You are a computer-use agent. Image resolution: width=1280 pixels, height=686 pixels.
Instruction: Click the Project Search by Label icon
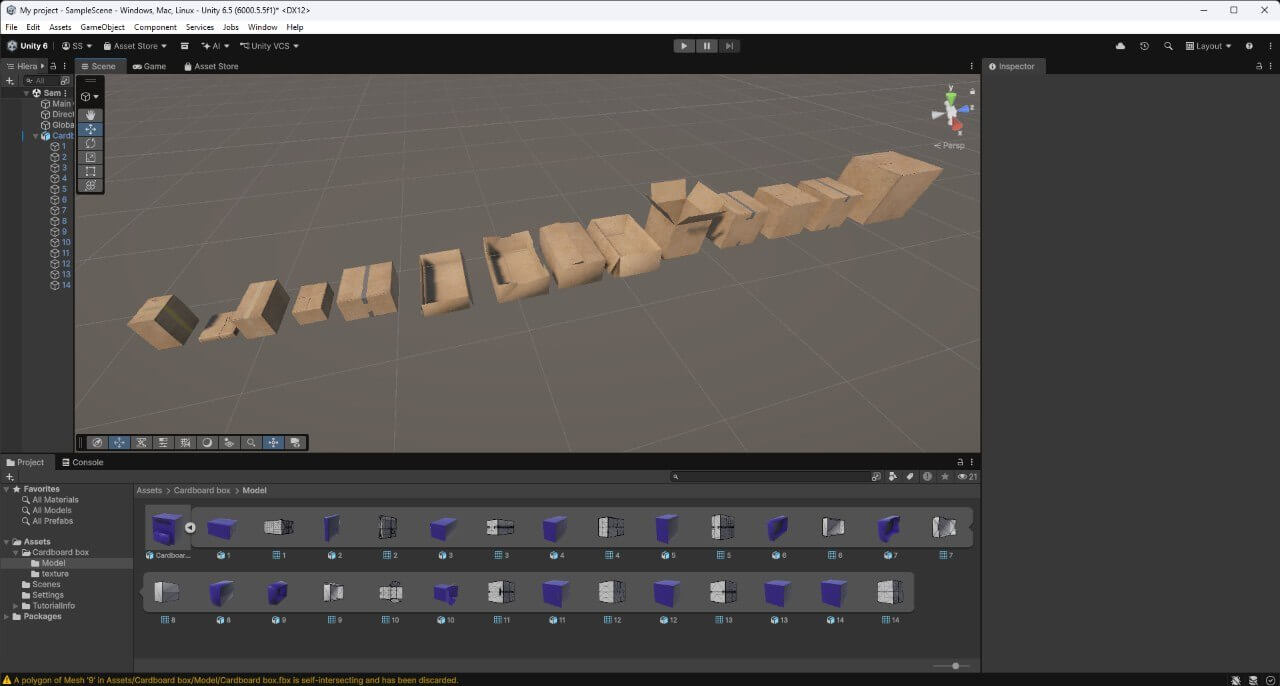pos(910,477)
